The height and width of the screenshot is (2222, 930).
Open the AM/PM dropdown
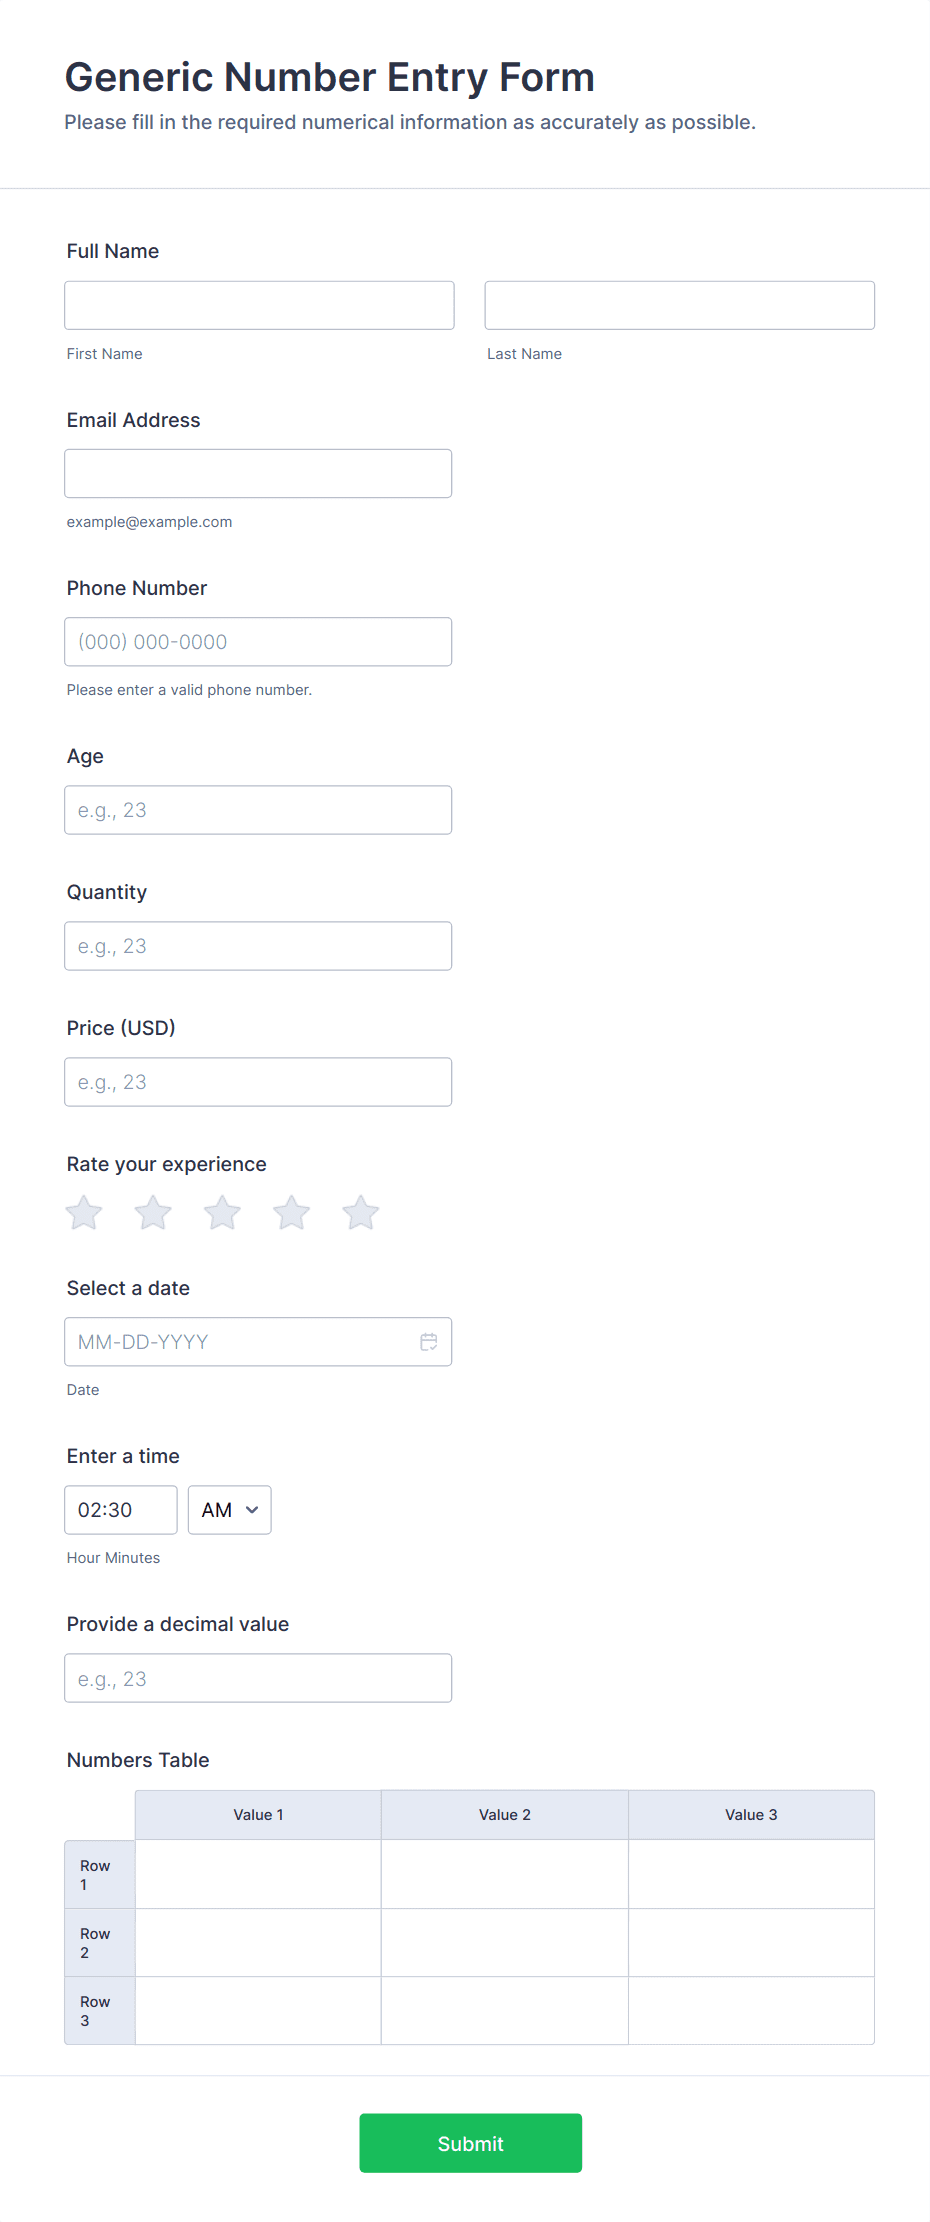tap(230, 1510)
